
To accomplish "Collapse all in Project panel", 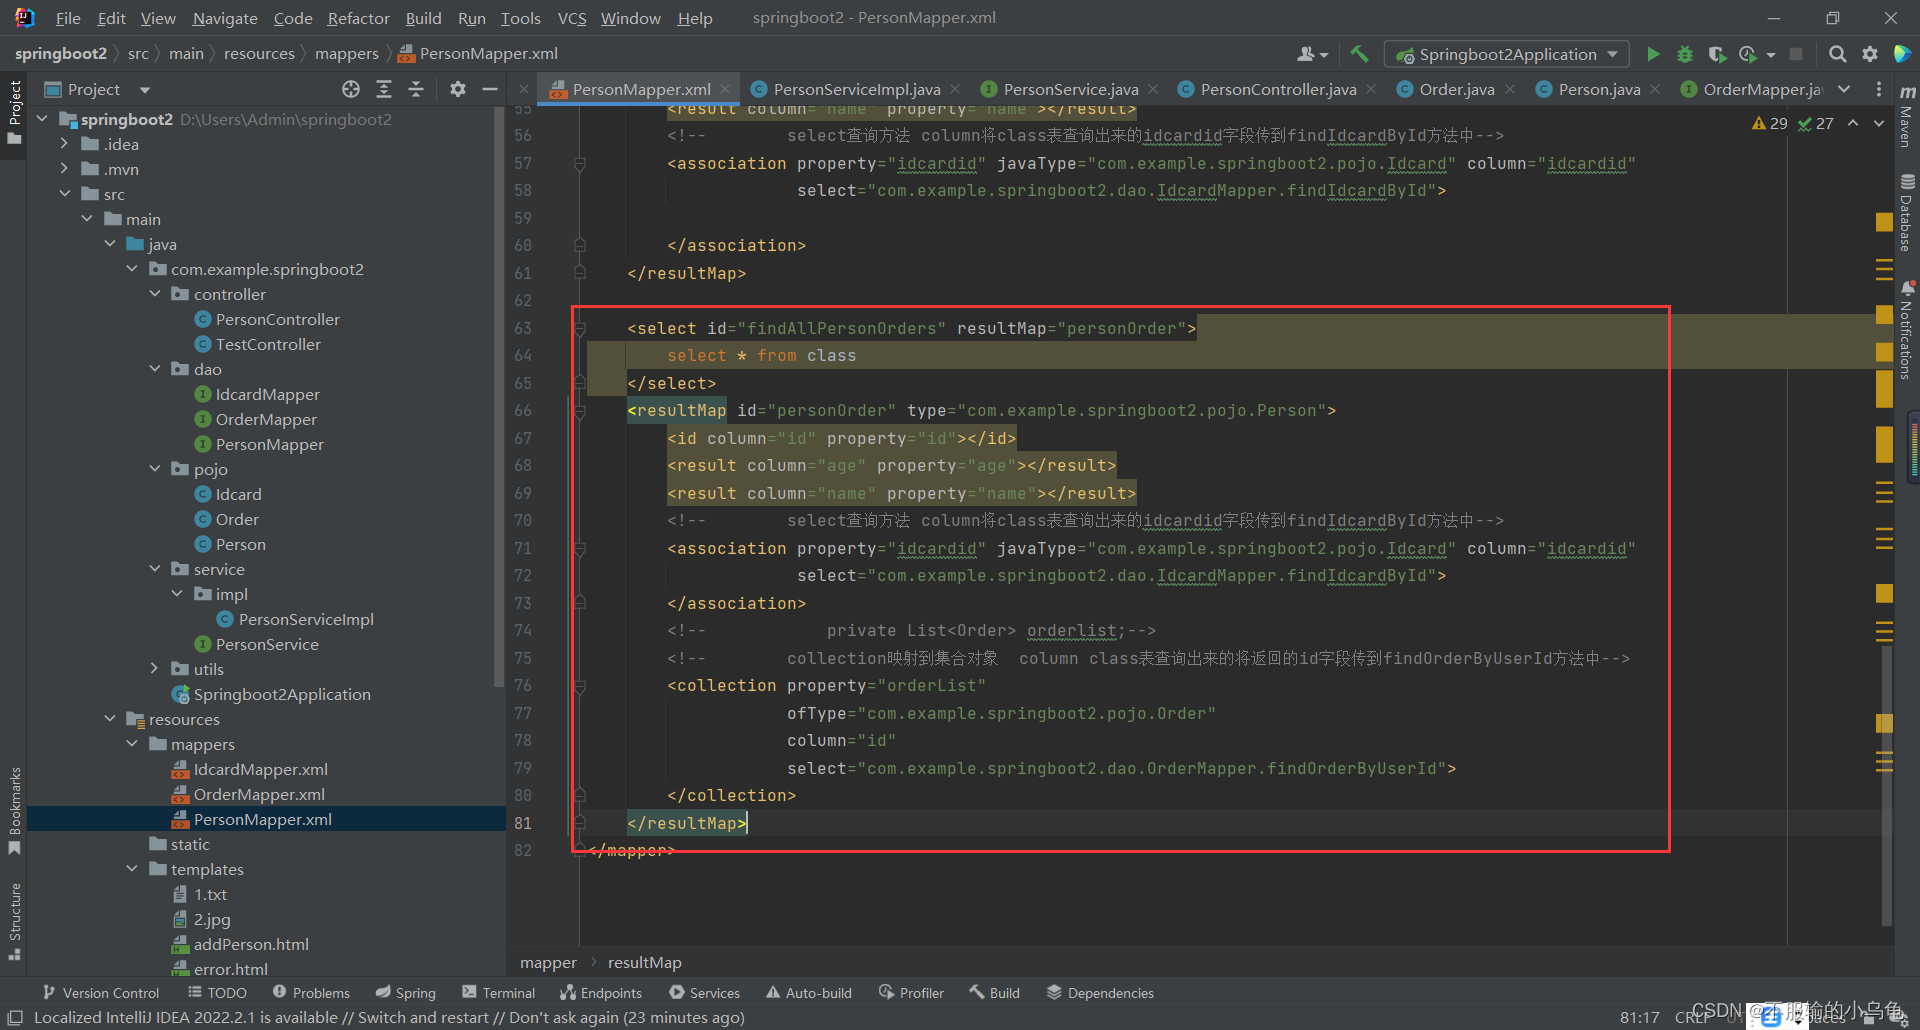I will coord(416,89).
